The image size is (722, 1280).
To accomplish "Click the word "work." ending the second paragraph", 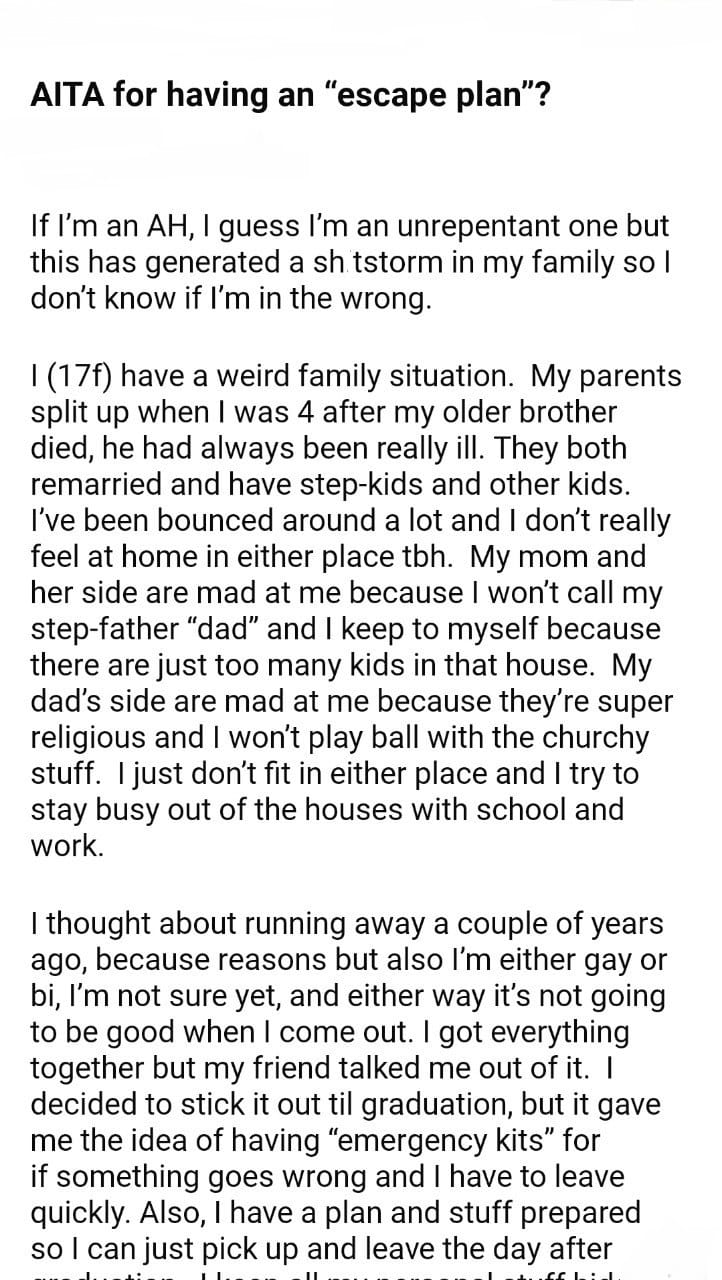I will coord(67,847).
